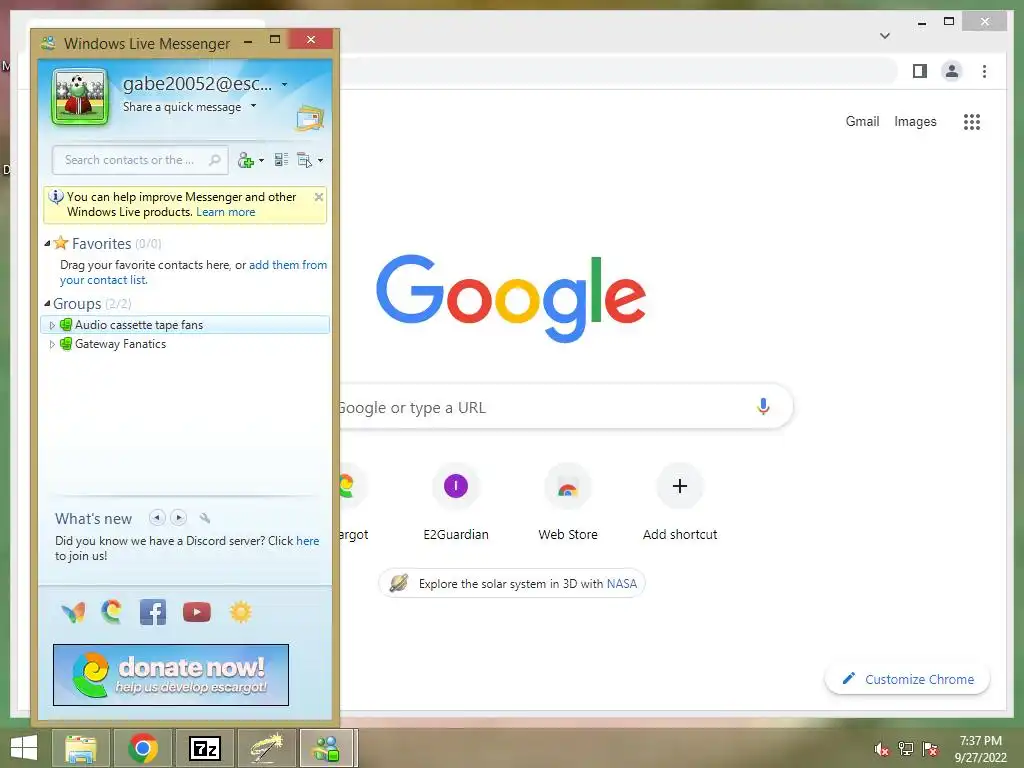1024x768 pixels.
Task: Open the Facebook icon in Messenger
Action: (153, 612)
